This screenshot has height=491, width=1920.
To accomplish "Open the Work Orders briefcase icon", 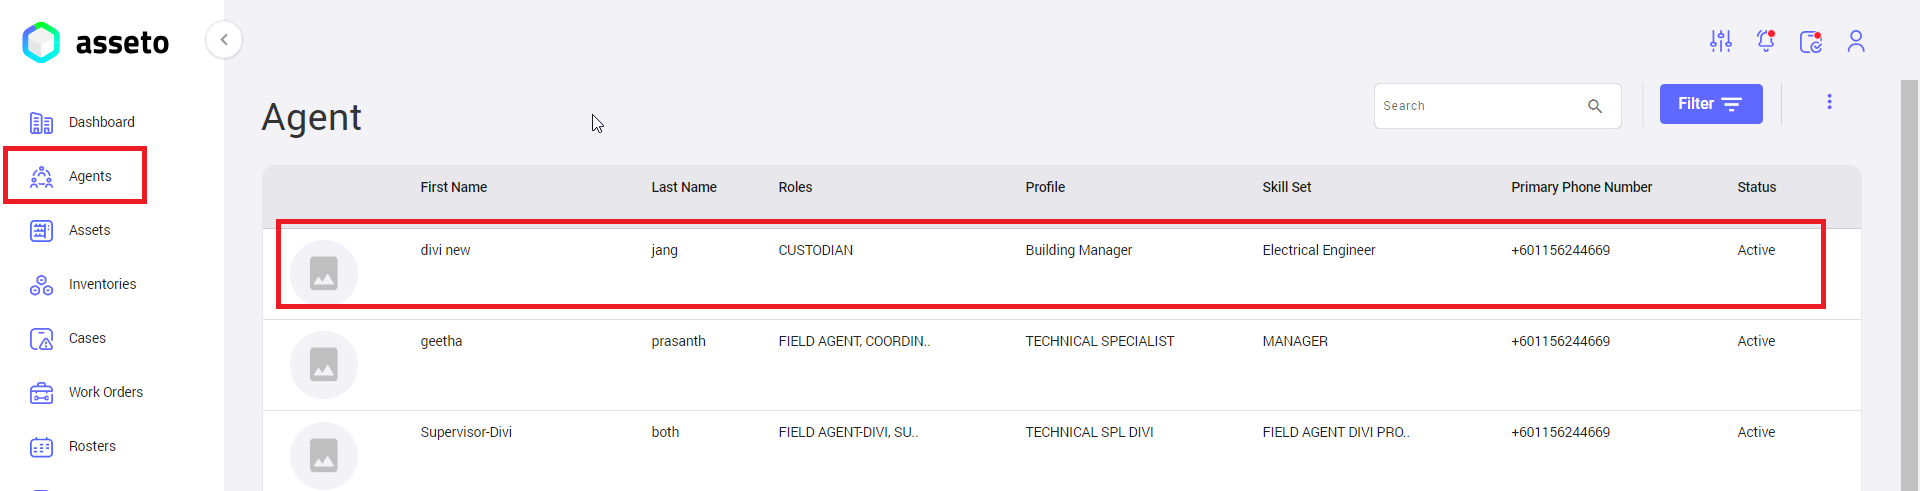I will point(41,393).
